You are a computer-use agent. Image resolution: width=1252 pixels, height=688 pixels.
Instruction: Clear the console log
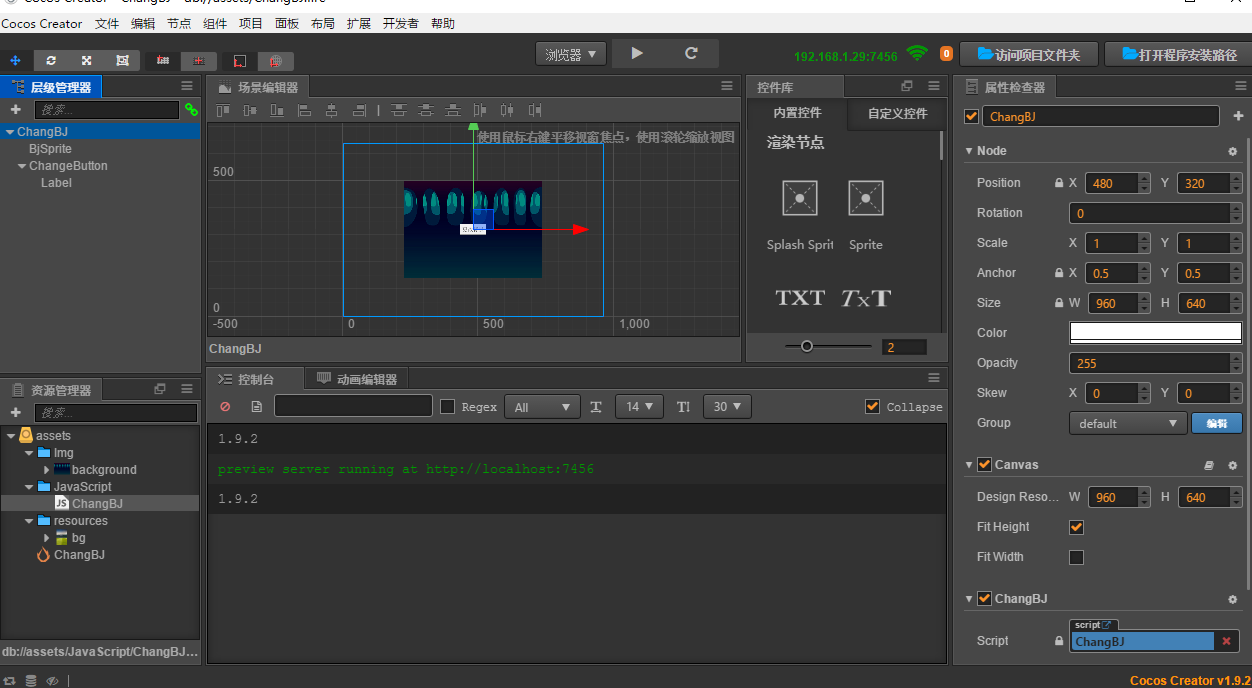[x=225, y=407]
